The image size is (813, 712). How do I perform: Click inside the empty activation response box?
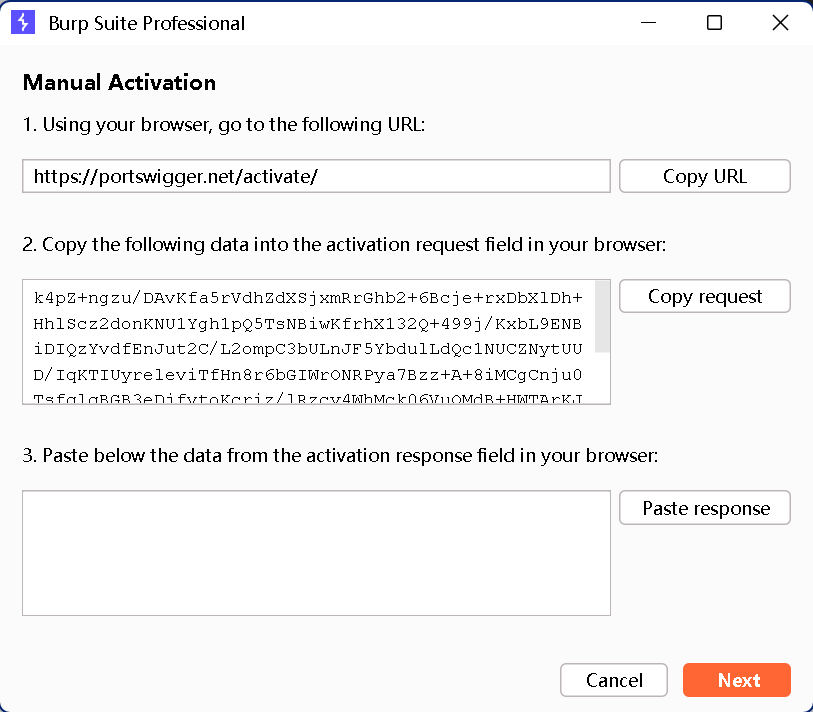tap(316, 553)
